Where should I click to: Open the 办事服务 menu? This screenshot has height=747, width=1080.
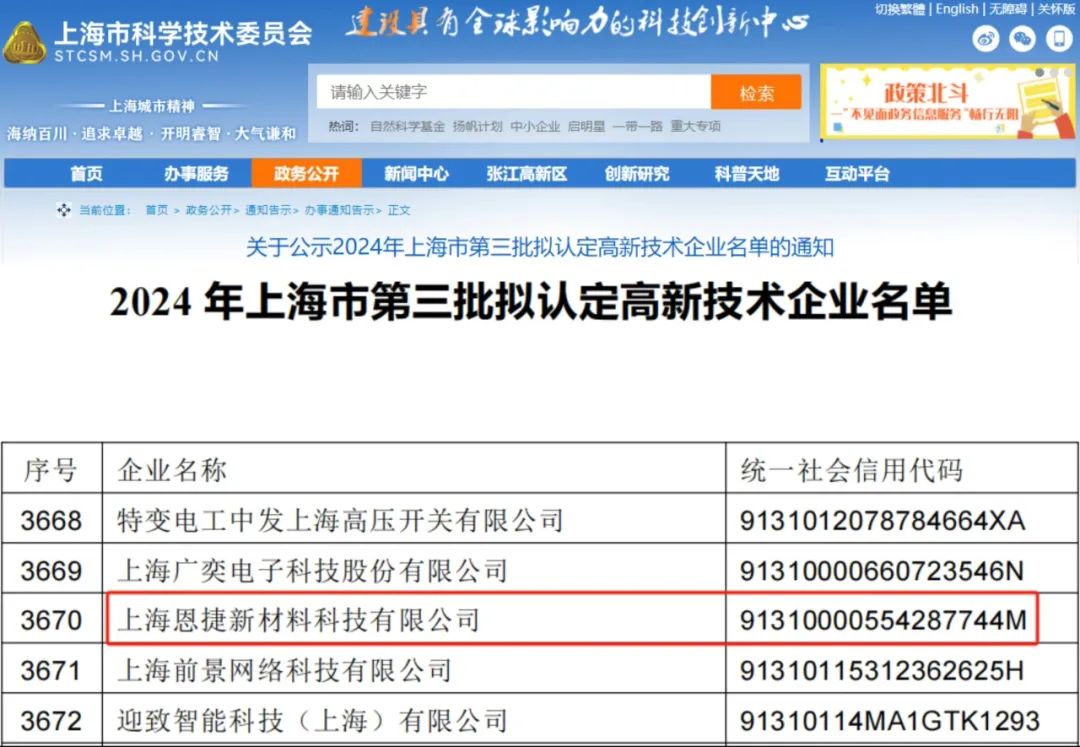click(x=196, y=174)
